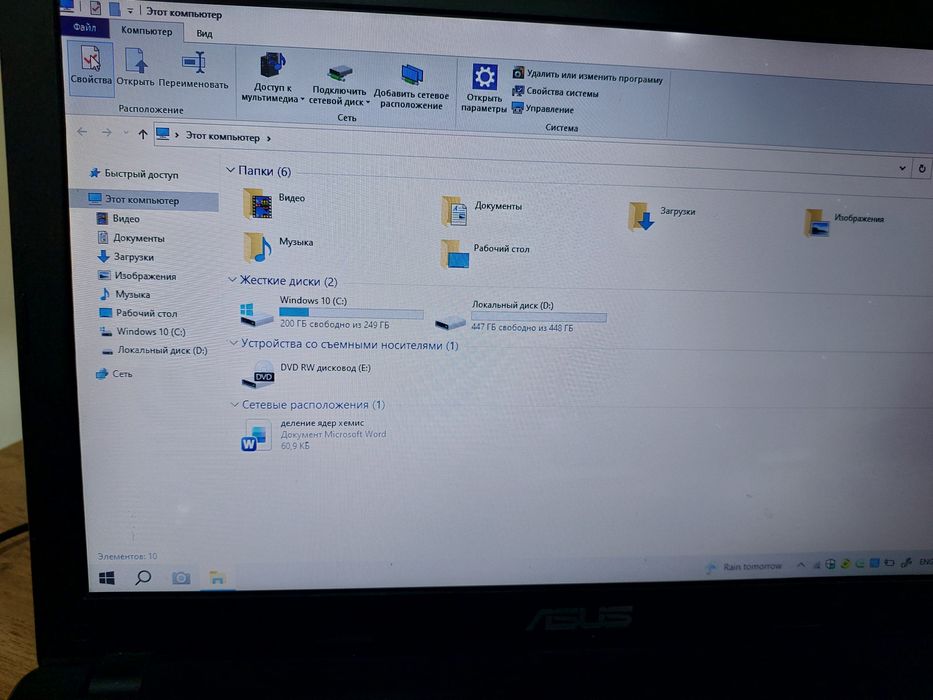The image size is (933, 700).
Task: Collapse Устройства со съемными носителями group
Action: [234, 343]
